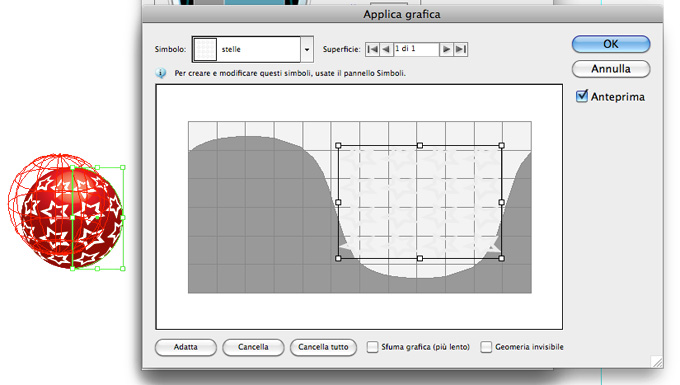Click the 'Applica grafica' dialog title
Image resolution: width=680 pixels, height=385 pixels.
(x=402, y=14)
